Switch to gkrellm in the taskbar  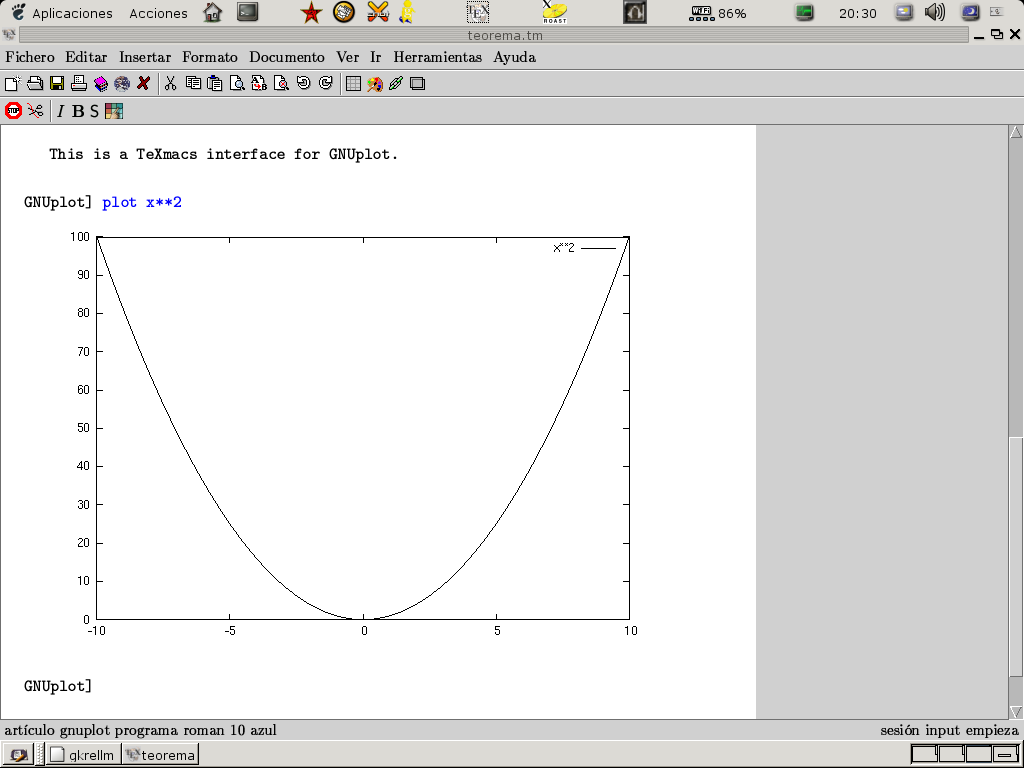(84, 755)
